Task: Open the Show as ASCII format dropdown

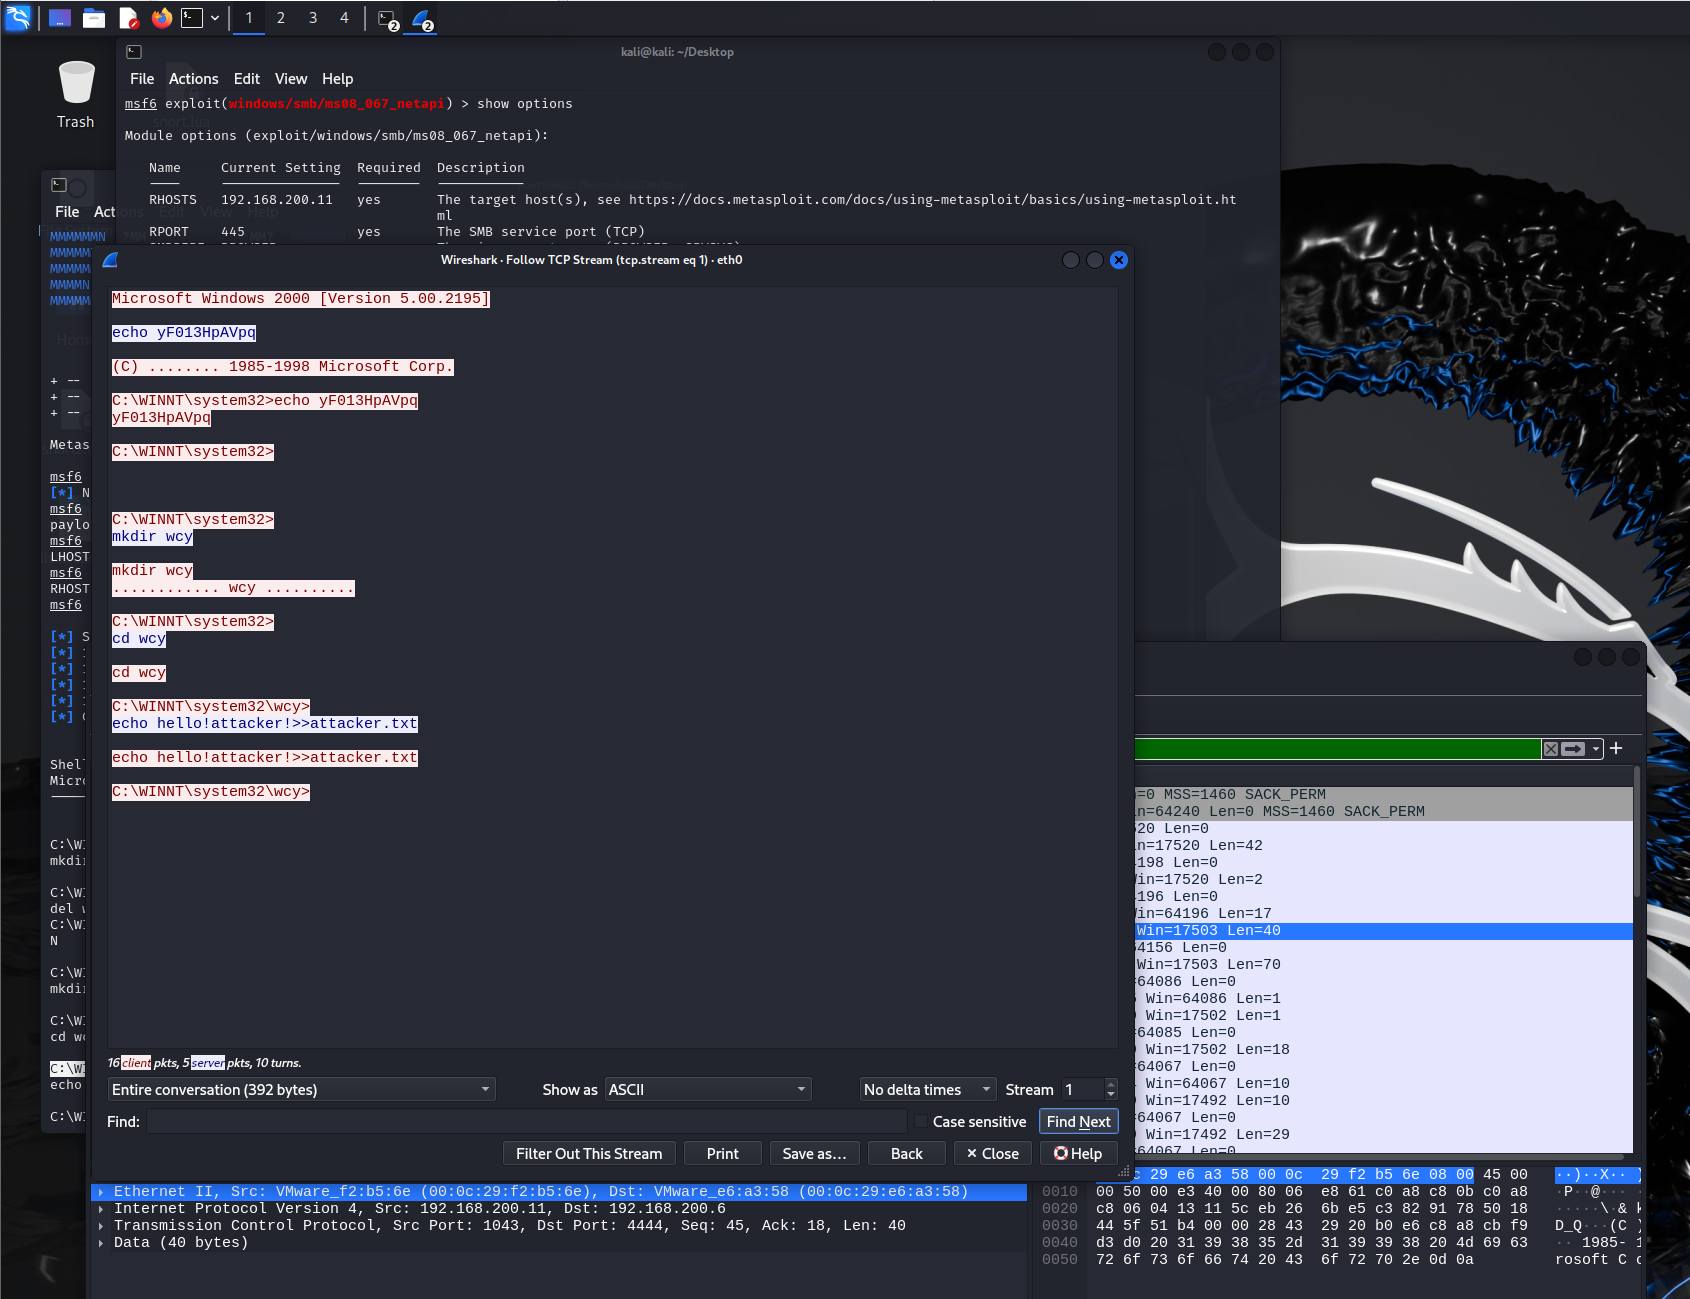Action: (x=708, y=1089)
